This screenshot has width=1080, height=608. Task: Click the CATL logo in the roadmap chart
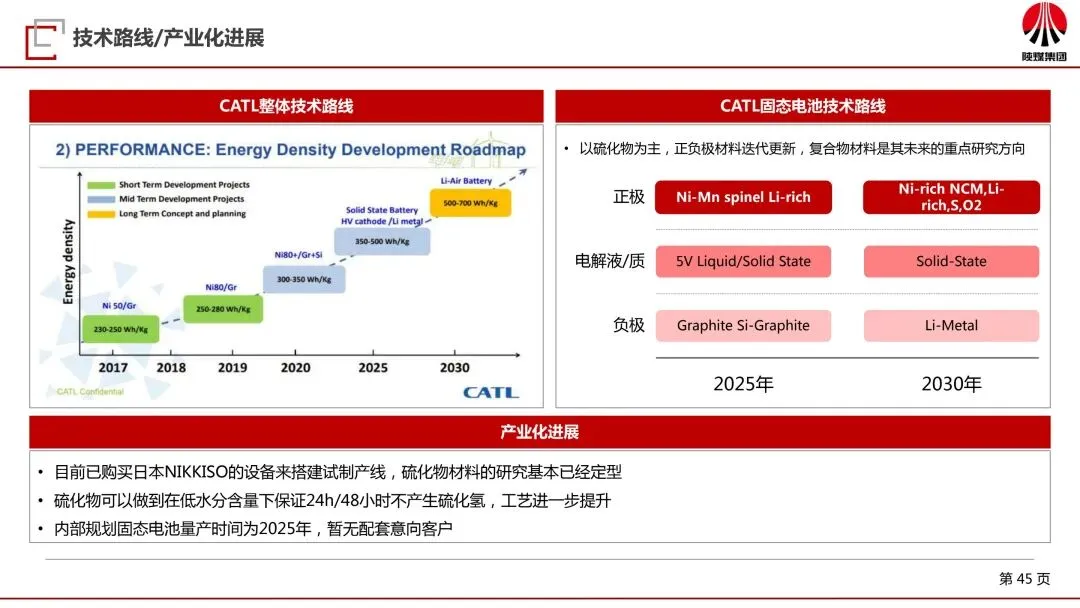click(490, 392)
